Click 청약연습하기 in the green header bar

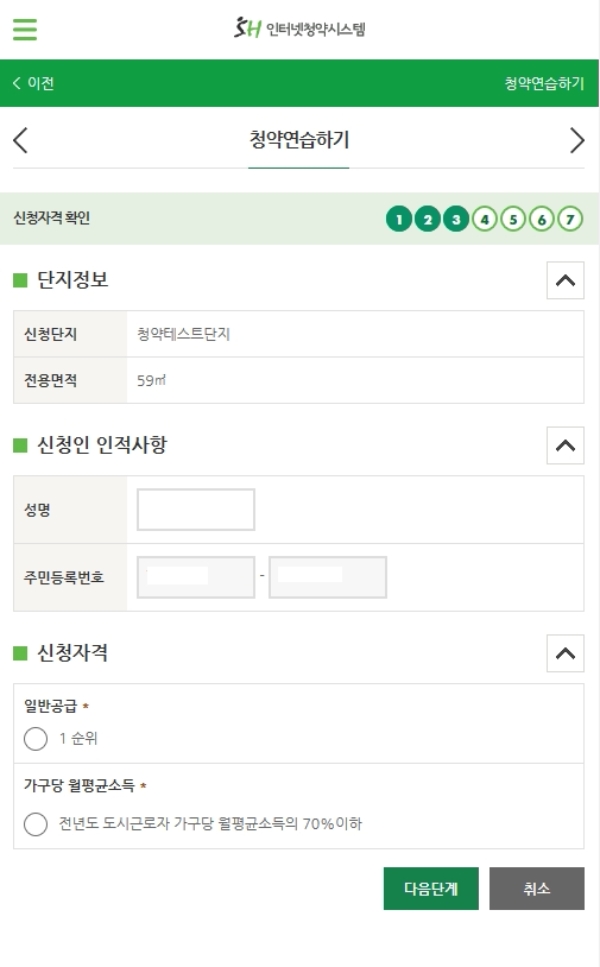point(544,83)
